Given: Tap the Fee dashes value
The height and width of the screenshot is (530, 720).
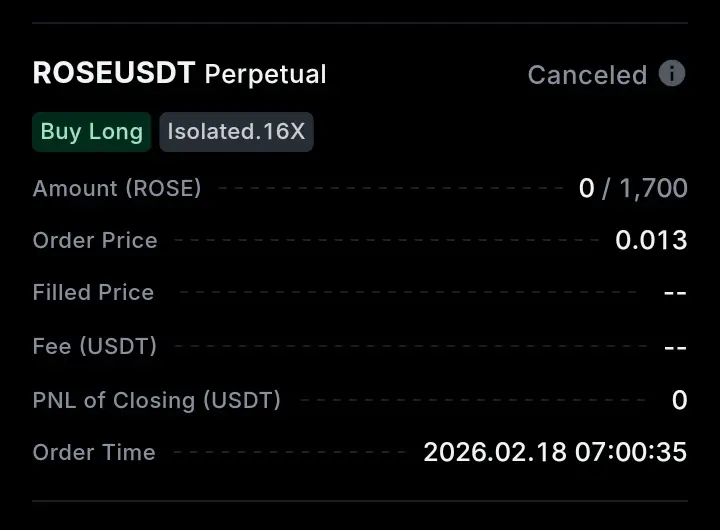Looking at the screenshot, I should pyautogui.click(x=675, y=348).
